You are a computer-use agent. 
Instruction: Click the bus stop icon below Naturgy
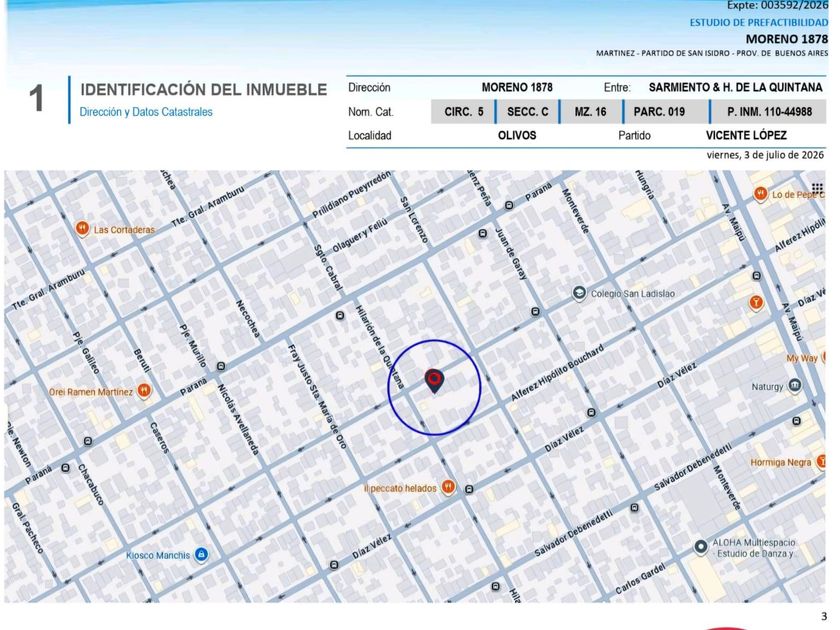coord(797,422)
